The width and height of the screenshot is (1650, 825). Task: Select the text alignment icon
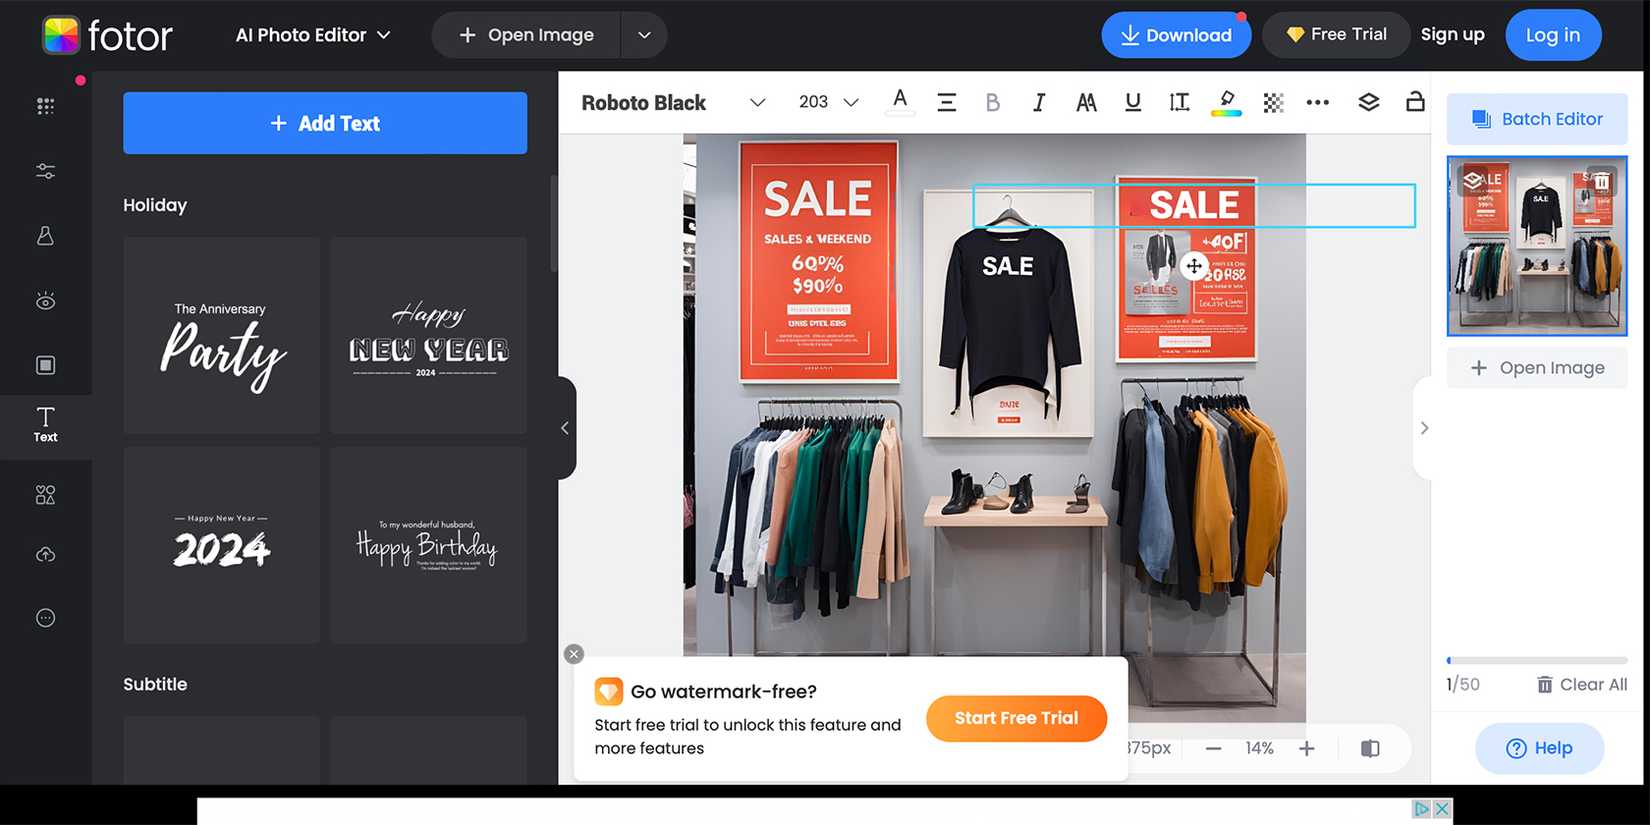(x=946, y=102)
